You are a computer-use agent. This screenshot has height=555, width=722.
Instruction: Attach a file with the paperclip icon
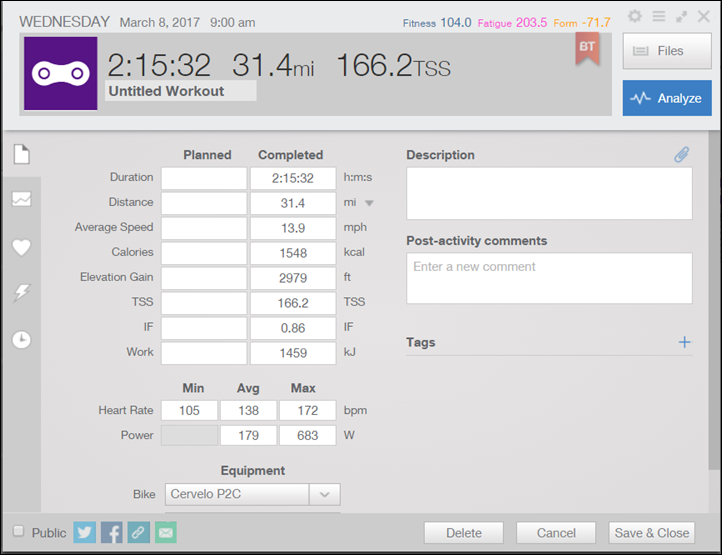pos(681,155)
